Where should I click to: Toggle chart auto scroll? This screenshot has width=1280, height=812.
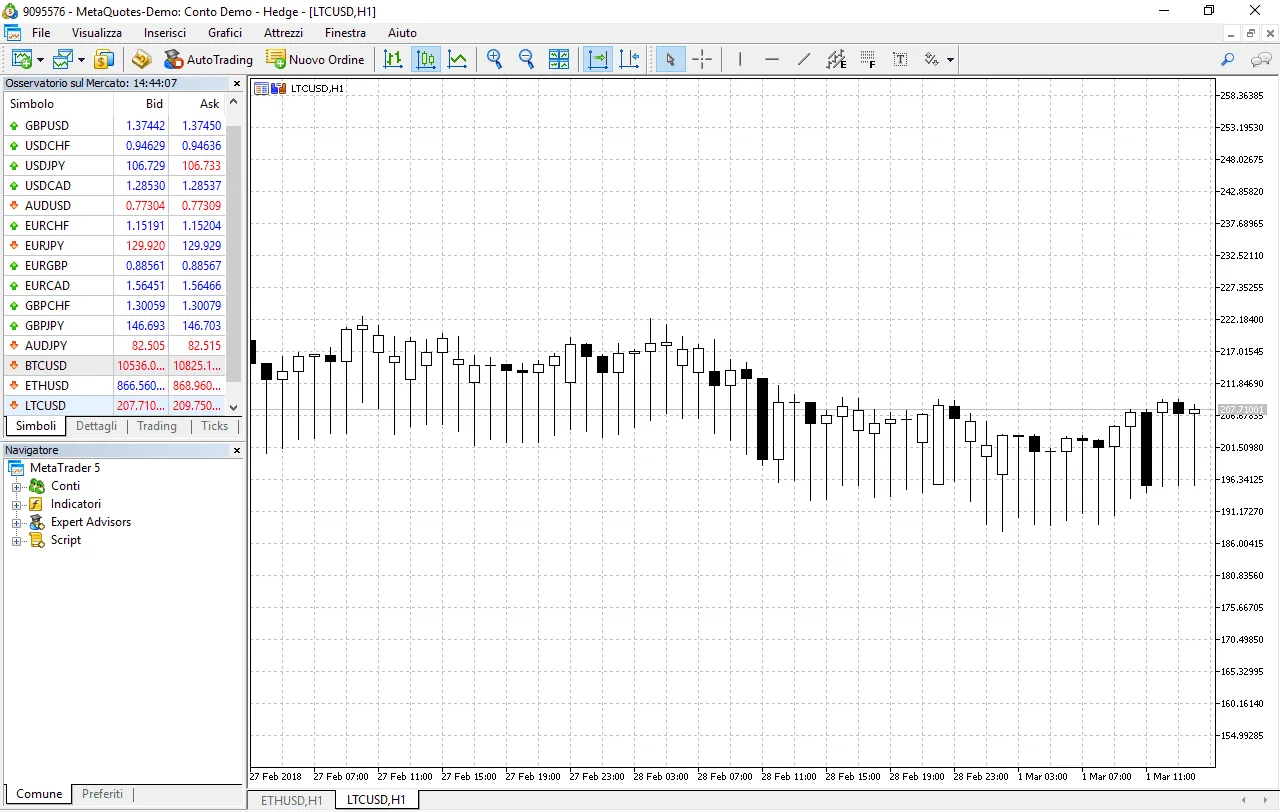[x=598, y=59]
